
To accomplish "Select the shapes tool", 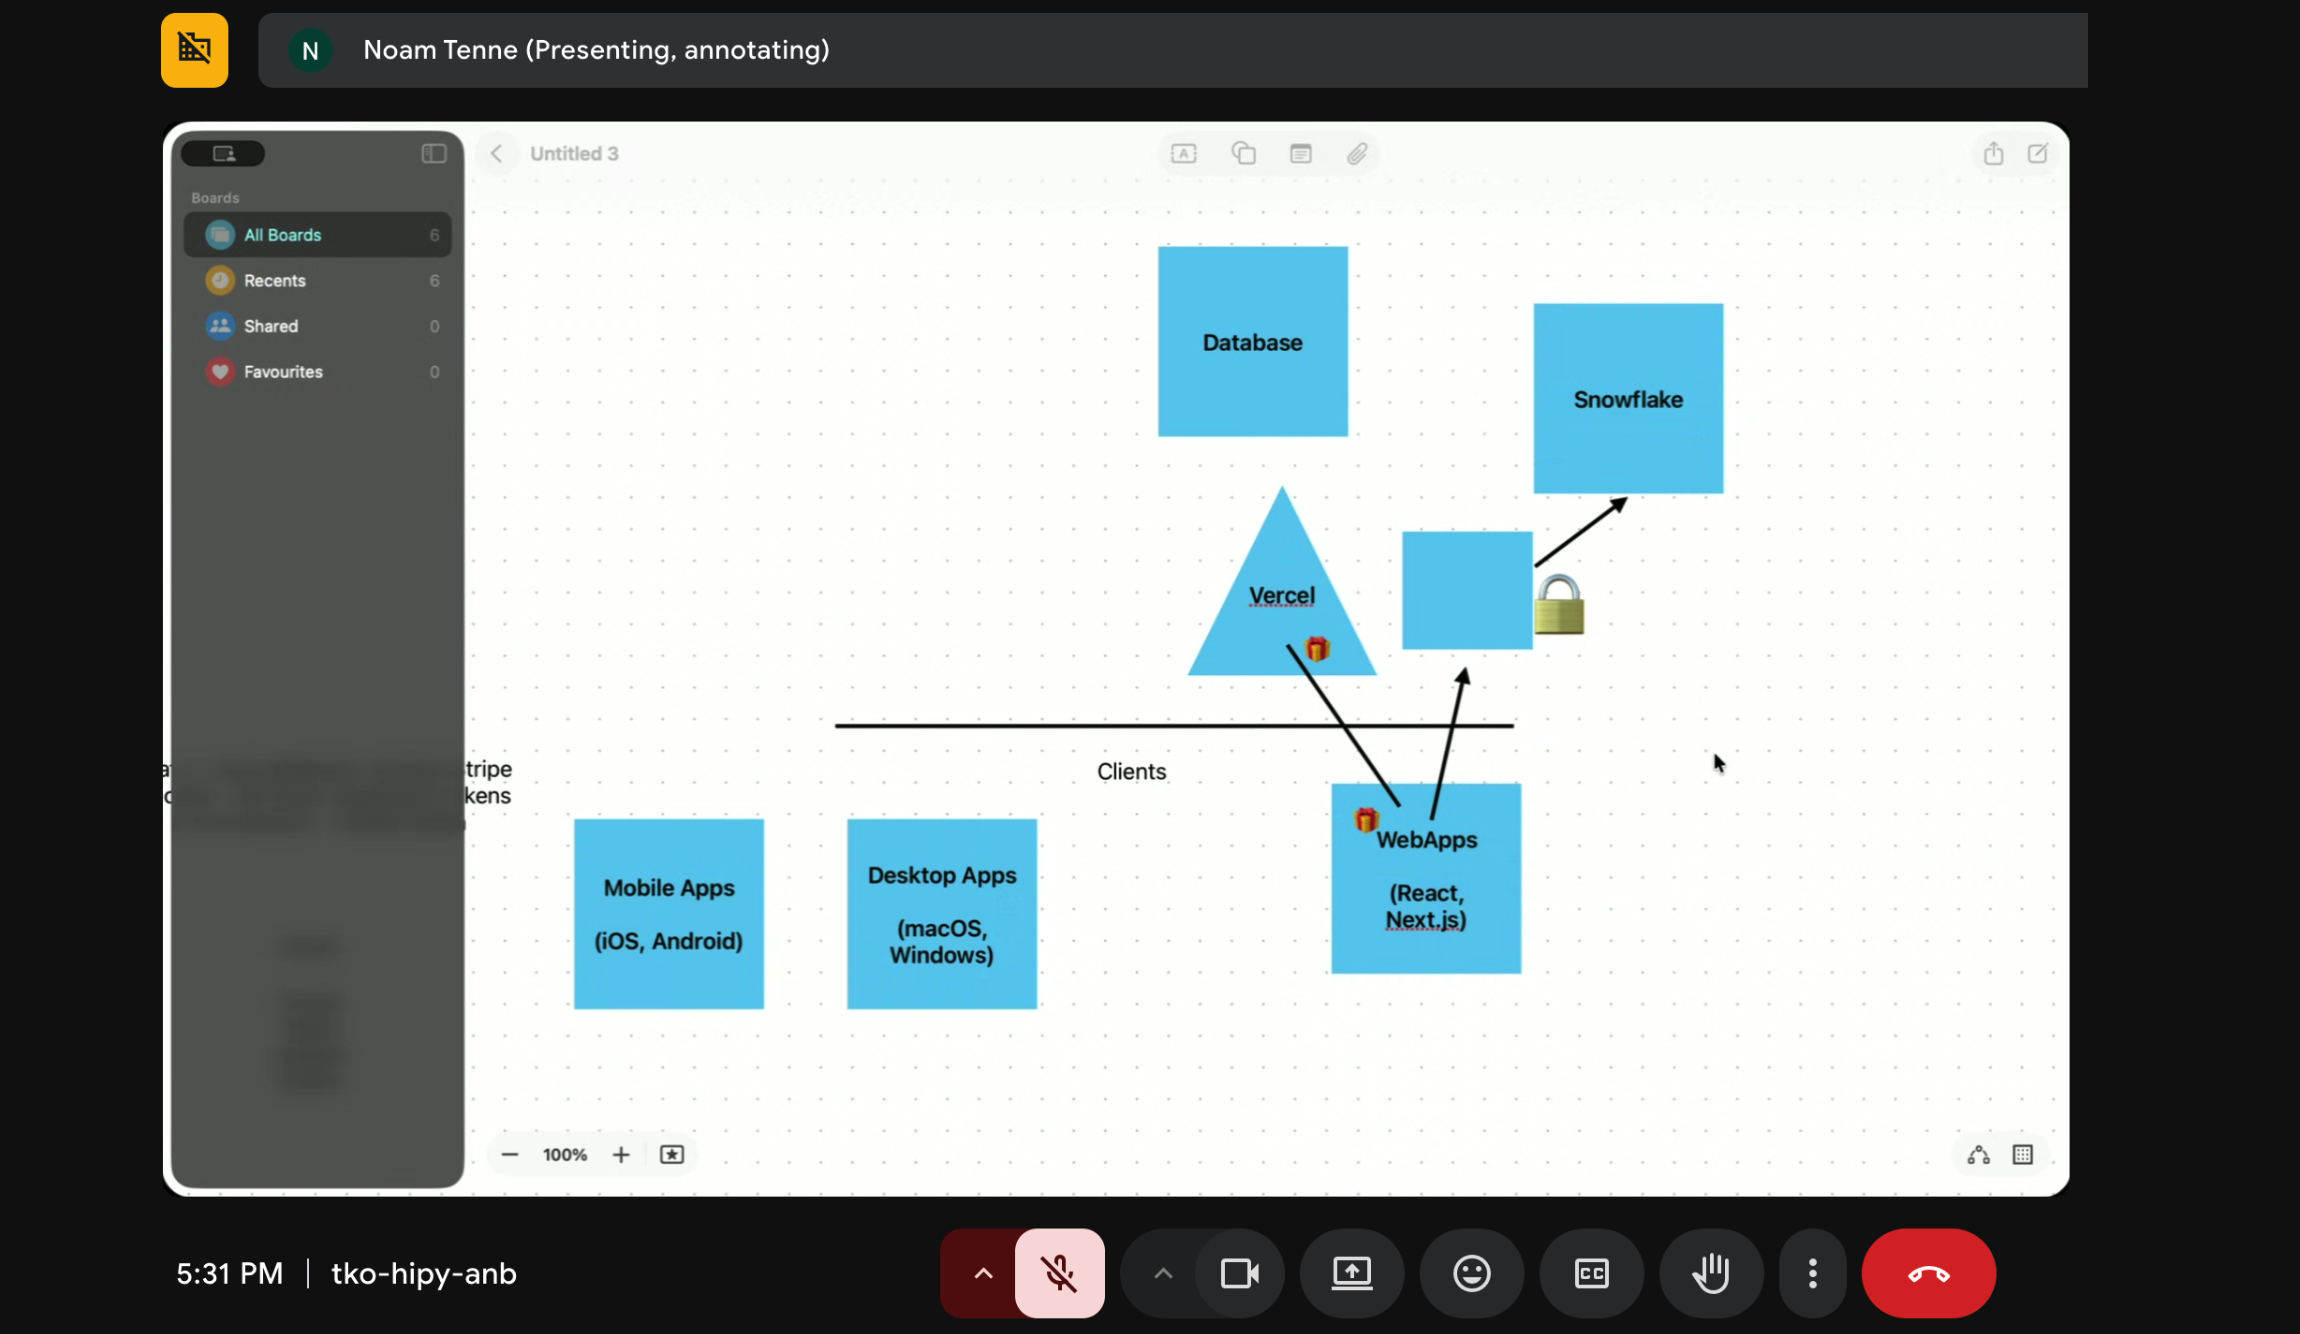I will (x=1243, y=154).
